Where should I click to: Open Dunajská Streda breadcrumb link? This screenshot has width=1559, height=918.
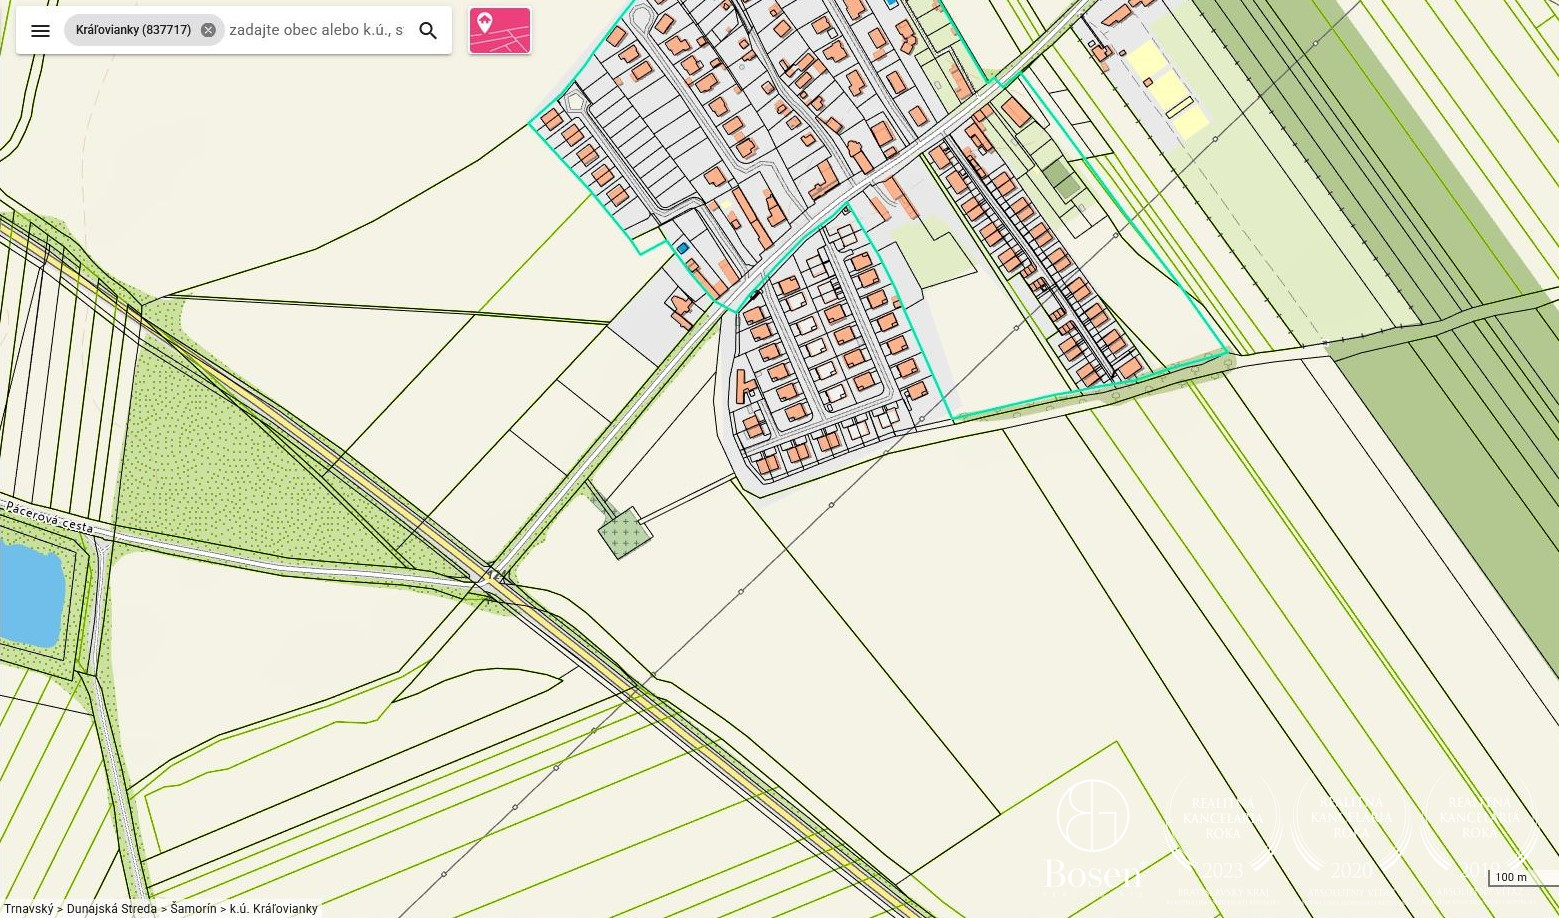pos(111,909)
